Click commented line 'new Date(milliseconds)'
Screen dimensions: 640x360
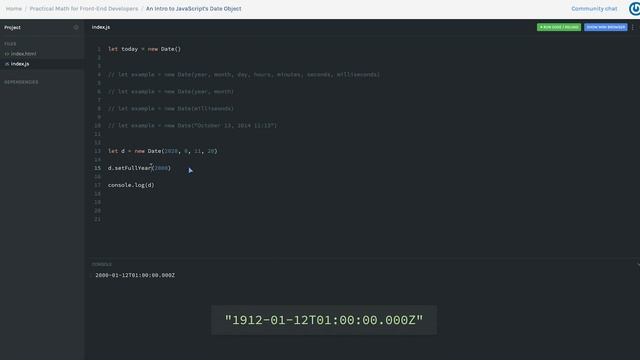[x=171, y=109]
